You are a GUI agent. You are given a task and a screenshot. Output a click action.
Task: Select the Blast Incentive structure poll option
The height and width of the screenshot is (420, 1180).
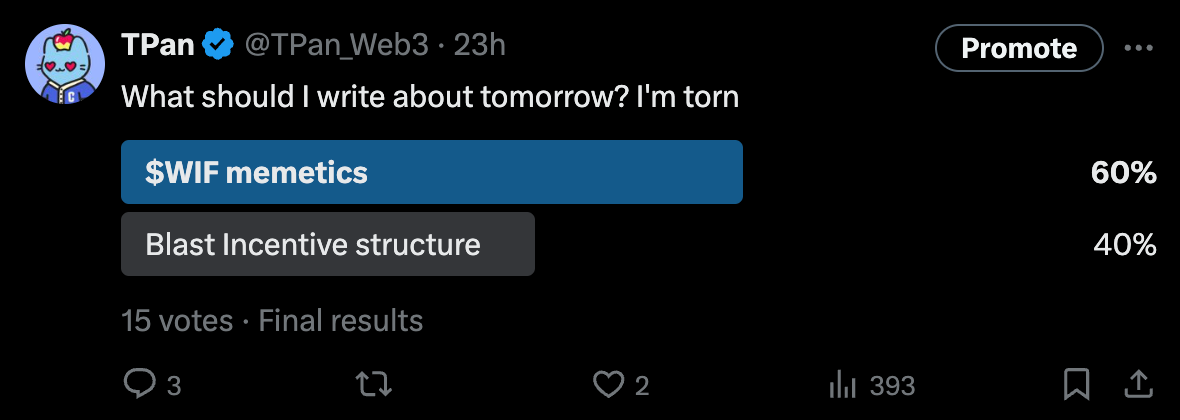coord(327,244)
